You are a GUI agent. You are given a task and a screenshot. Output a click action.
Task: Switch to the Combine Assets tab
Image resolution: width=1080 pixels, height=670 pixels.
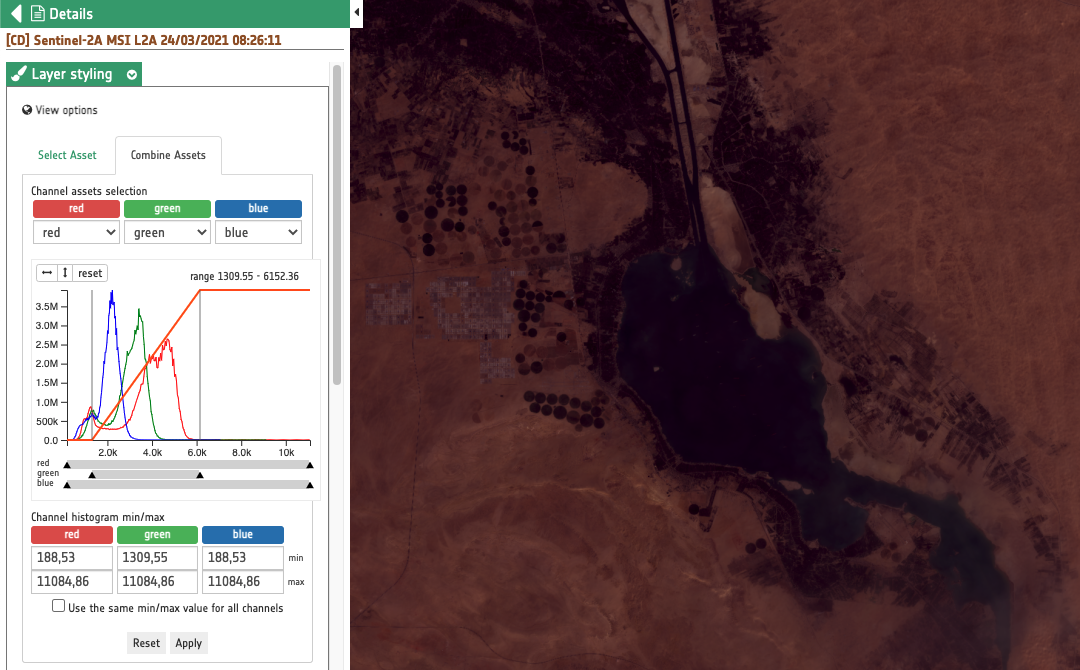168,155
